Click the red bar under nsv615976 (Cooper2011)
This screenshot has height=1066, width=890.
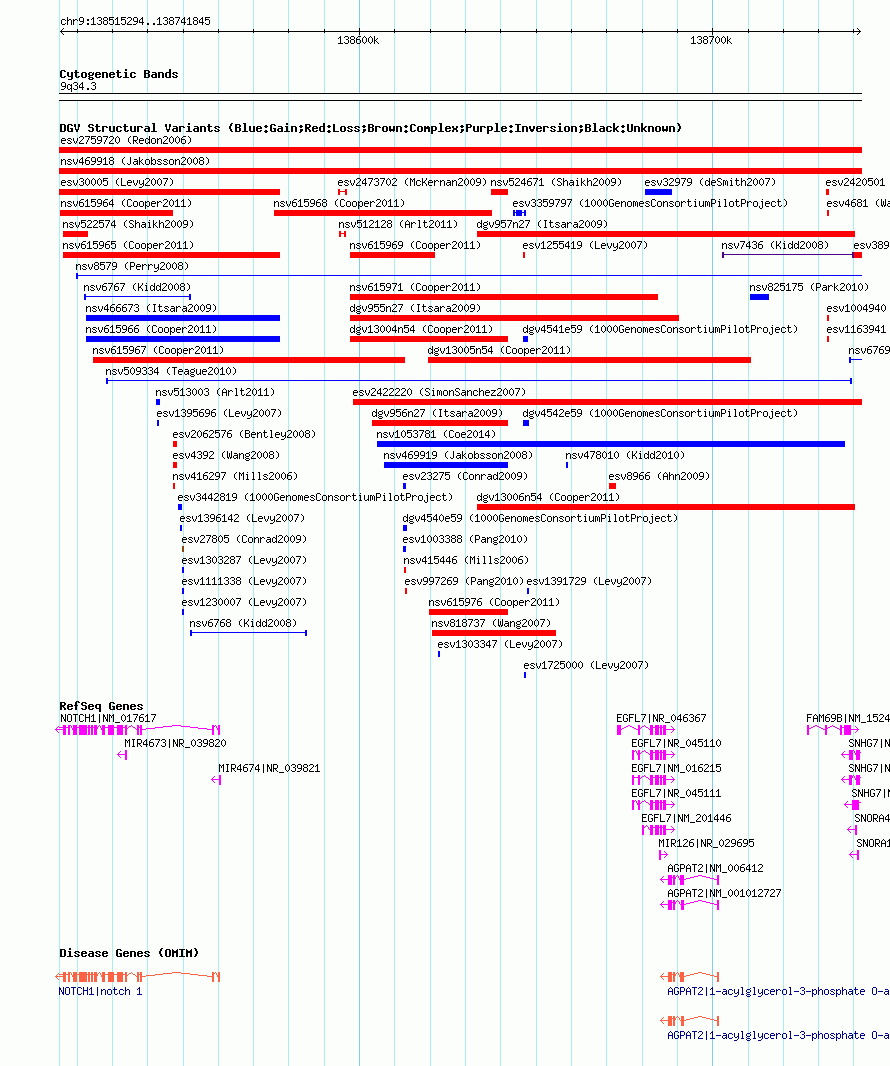468,612
